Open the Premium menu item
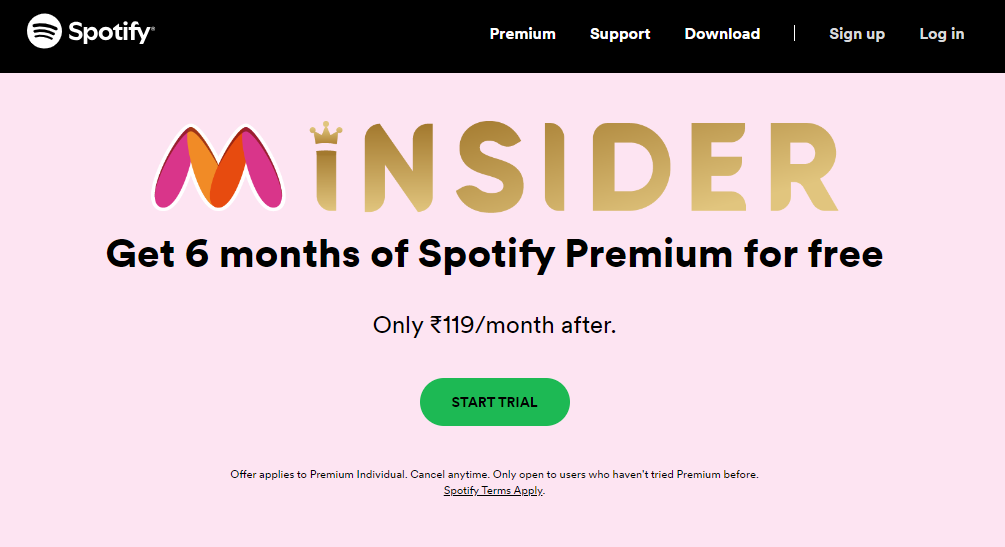1005x547 pixels. [x=522, y=34]
